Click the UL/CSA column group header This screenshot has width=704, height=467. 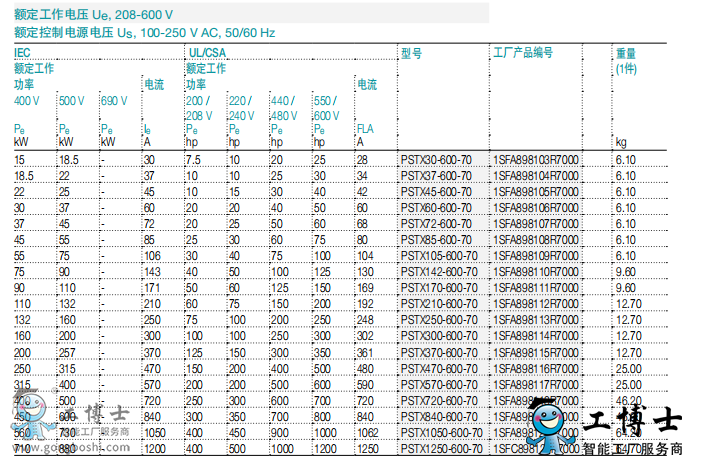coord(207,53)
